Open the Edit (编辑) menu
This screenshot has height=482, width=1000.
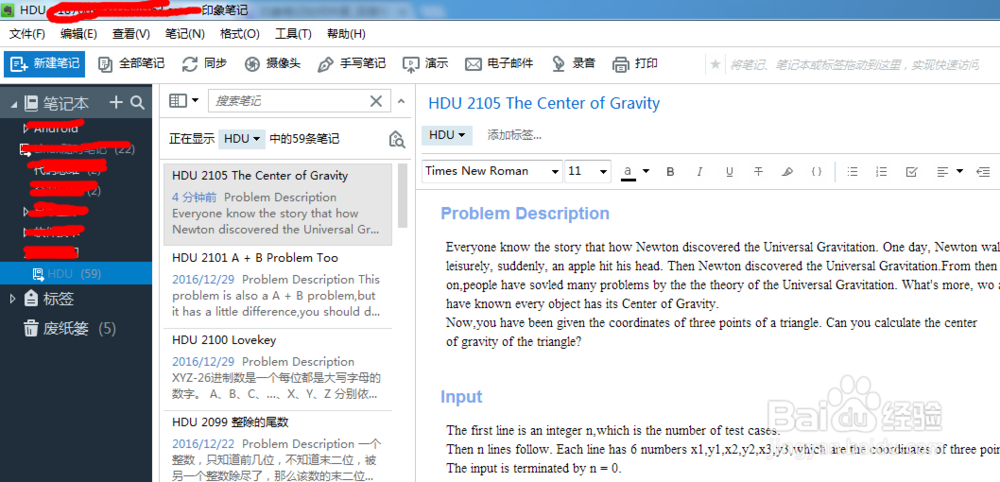pos(78,34)
